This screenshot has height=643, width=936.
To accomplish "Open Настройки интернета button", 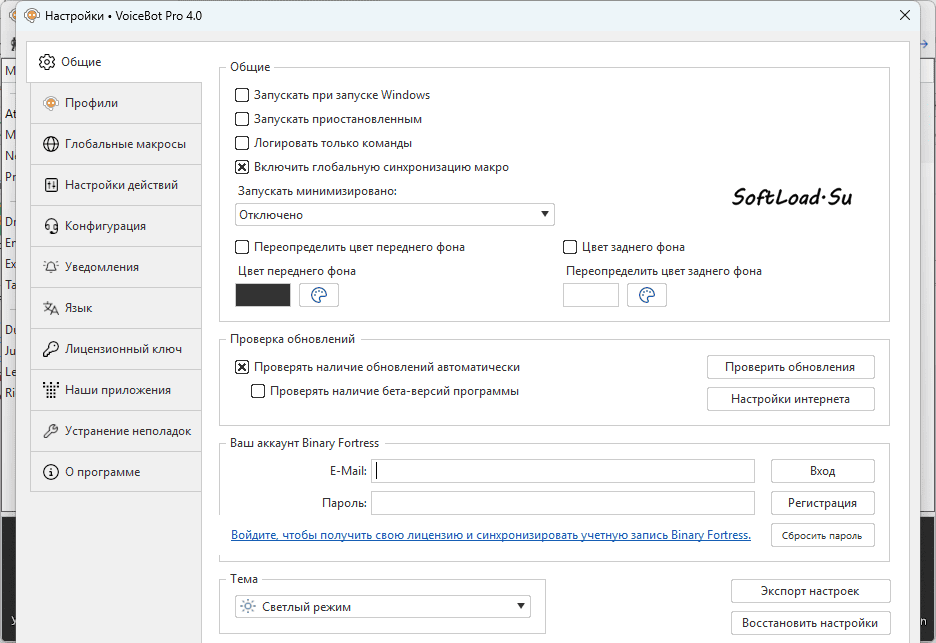I will [790, 399].
